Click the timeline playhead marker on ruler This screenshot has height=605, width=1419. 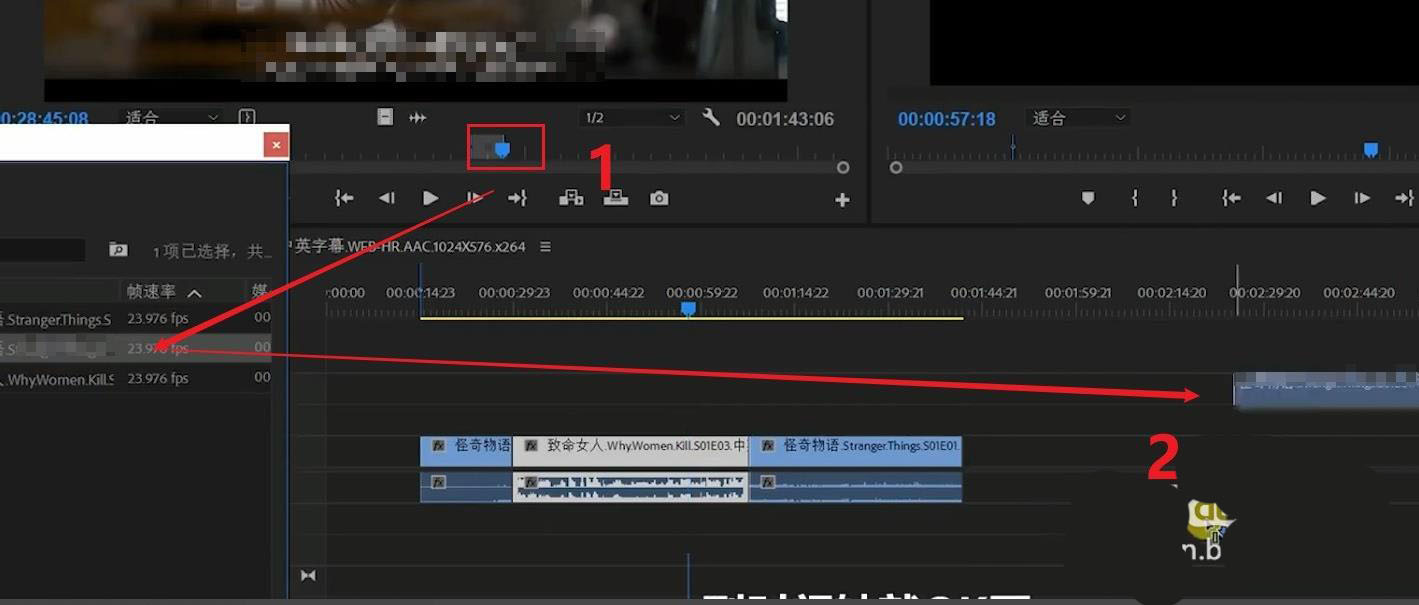coord(688,309)
